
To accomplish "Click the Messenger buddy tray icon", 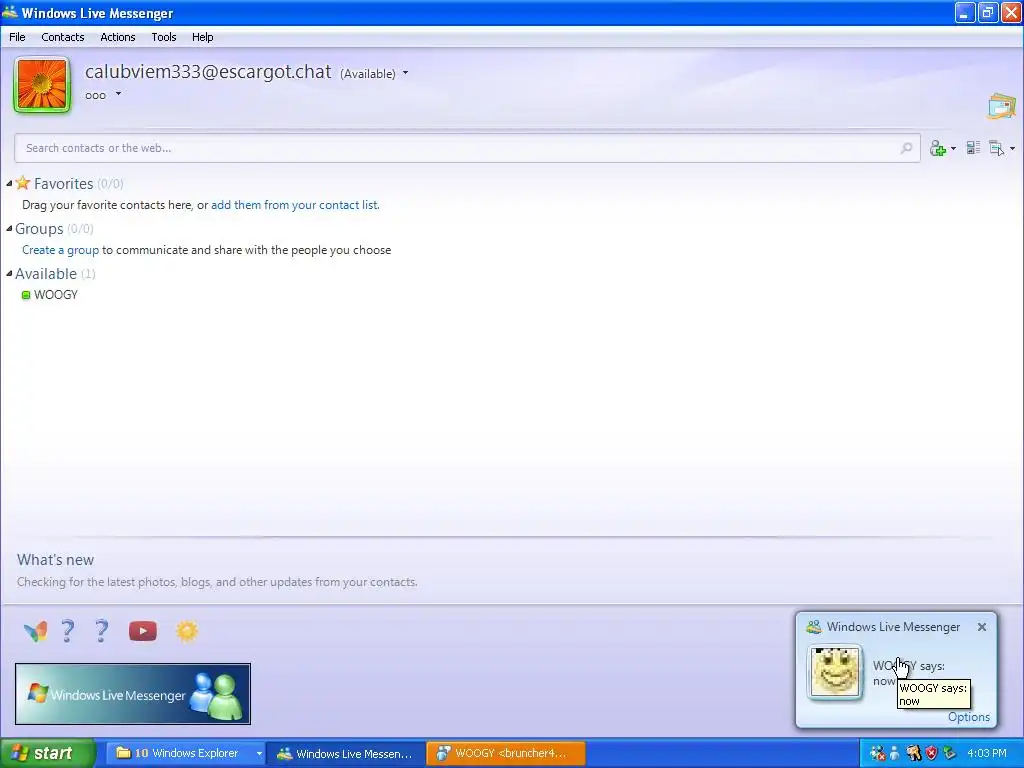I will pyautogui.click(x=895, y=754).
